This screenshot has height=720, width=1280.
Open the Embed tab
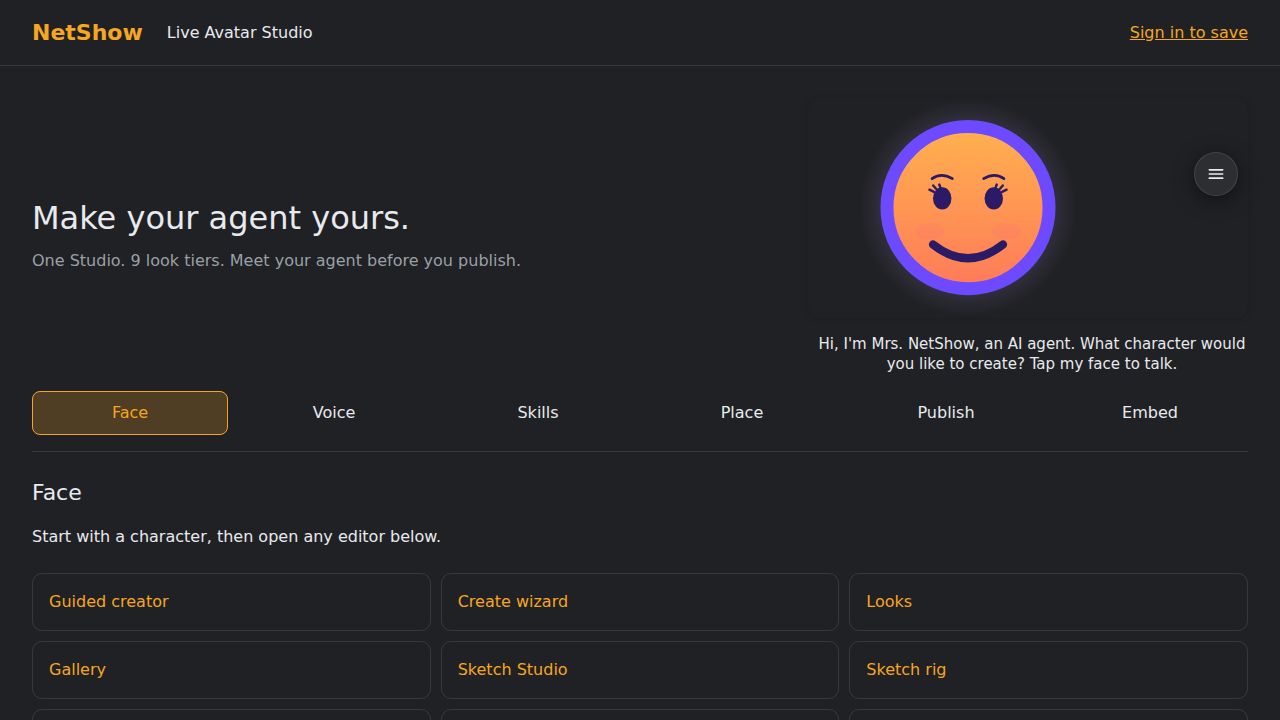1150,413
